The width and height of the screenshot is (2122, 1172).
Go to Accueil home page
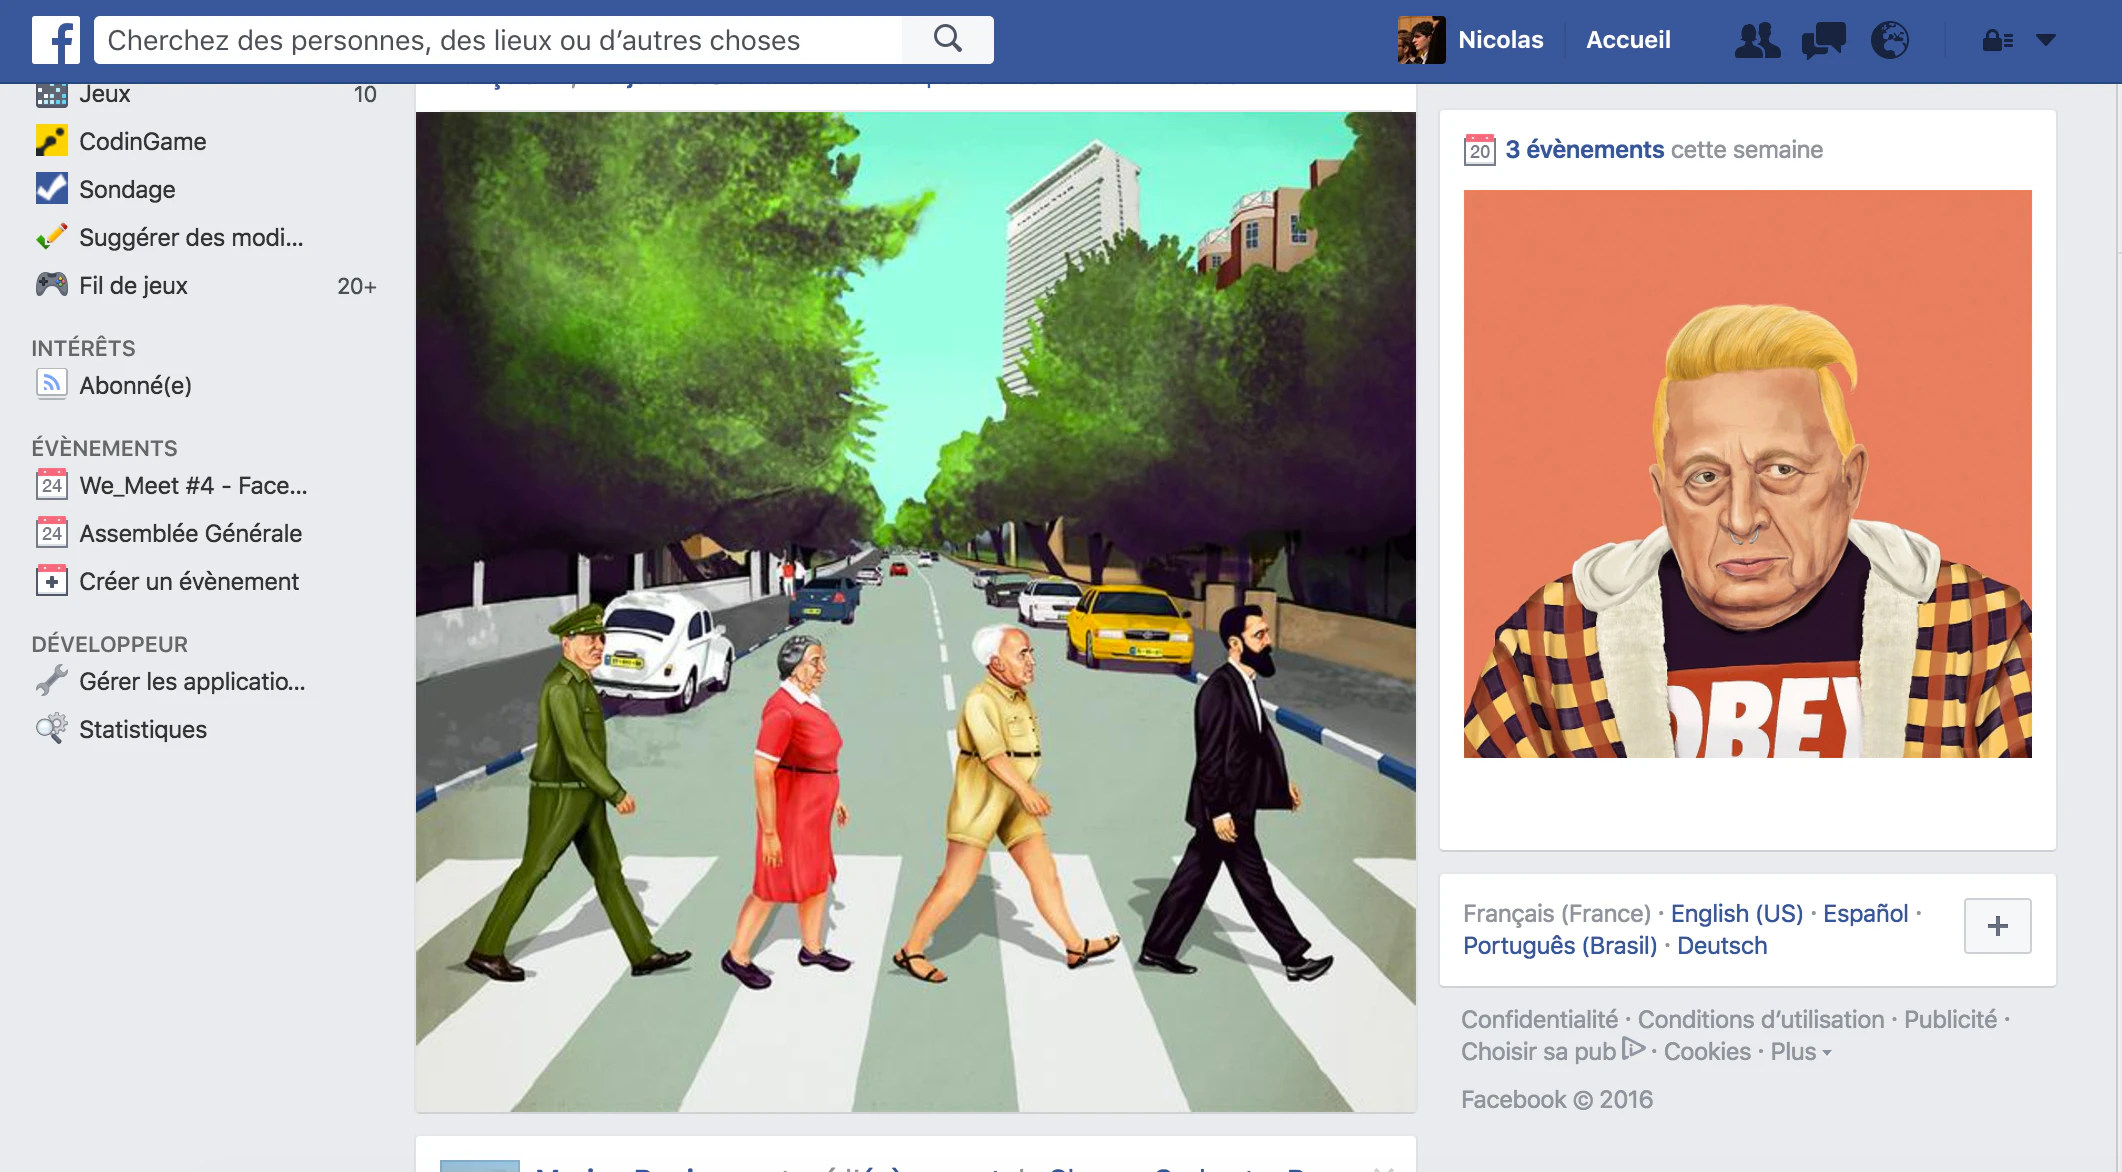click(x=1628, y=40)
